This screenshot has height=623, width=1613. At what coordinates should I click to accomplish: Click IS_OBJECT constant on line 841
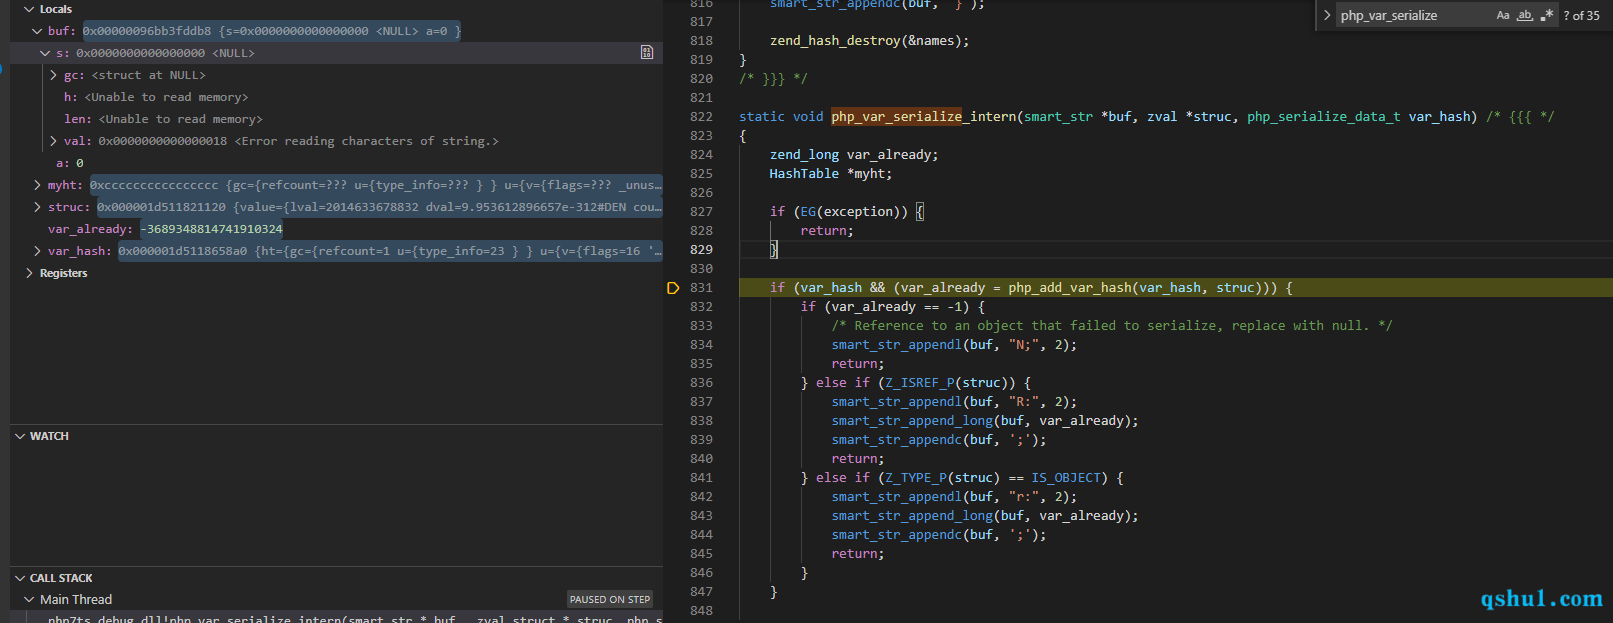(x=1066, y=478)
